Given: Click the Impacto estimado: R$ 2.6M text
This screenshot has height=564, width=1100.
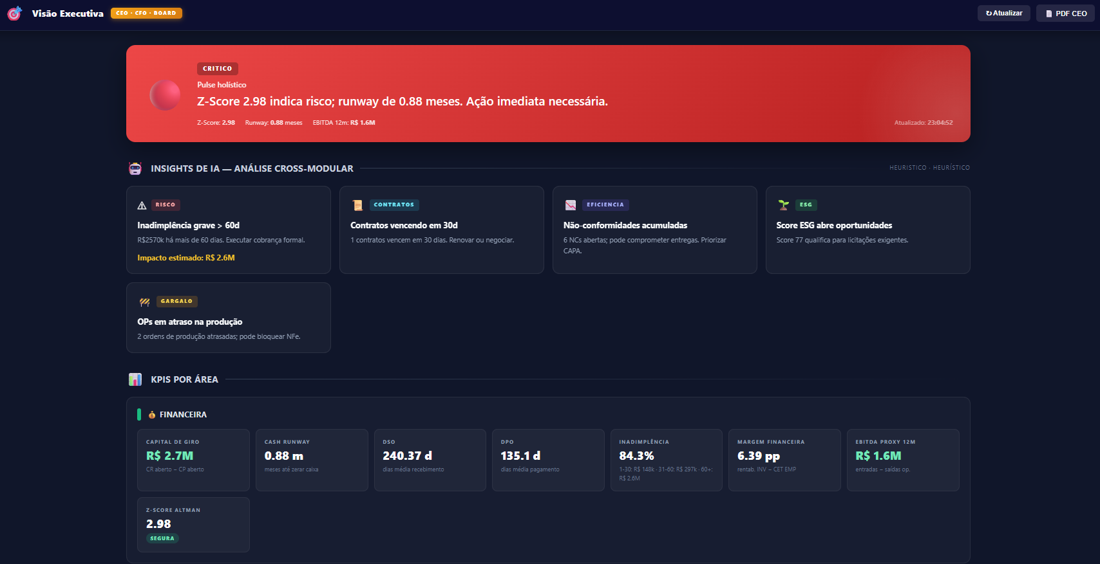Looking at the screenshot, I should (186, 258).
